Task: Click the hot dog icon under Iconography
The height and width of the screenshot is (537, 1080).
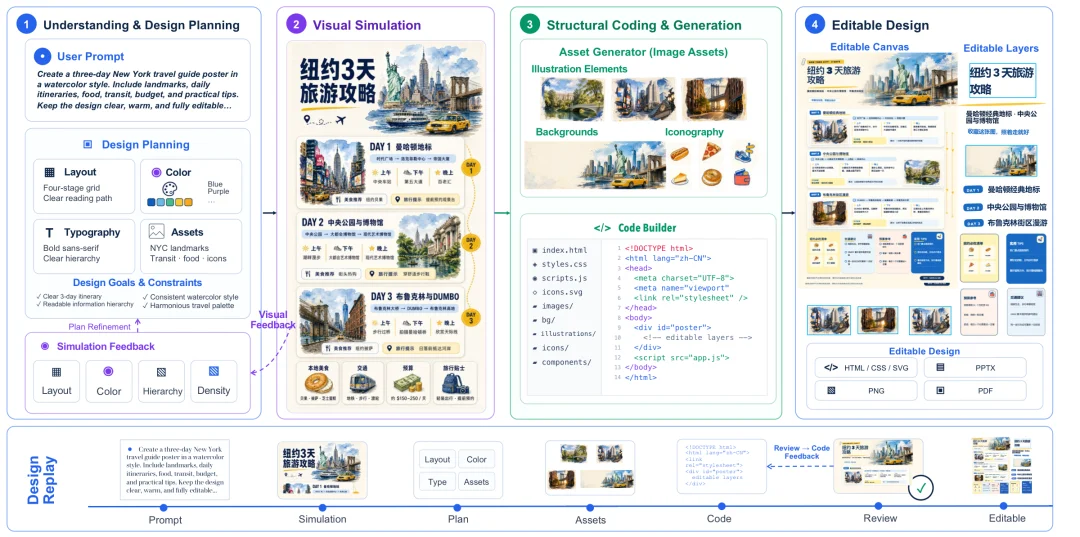Action: tap(680, 153)
